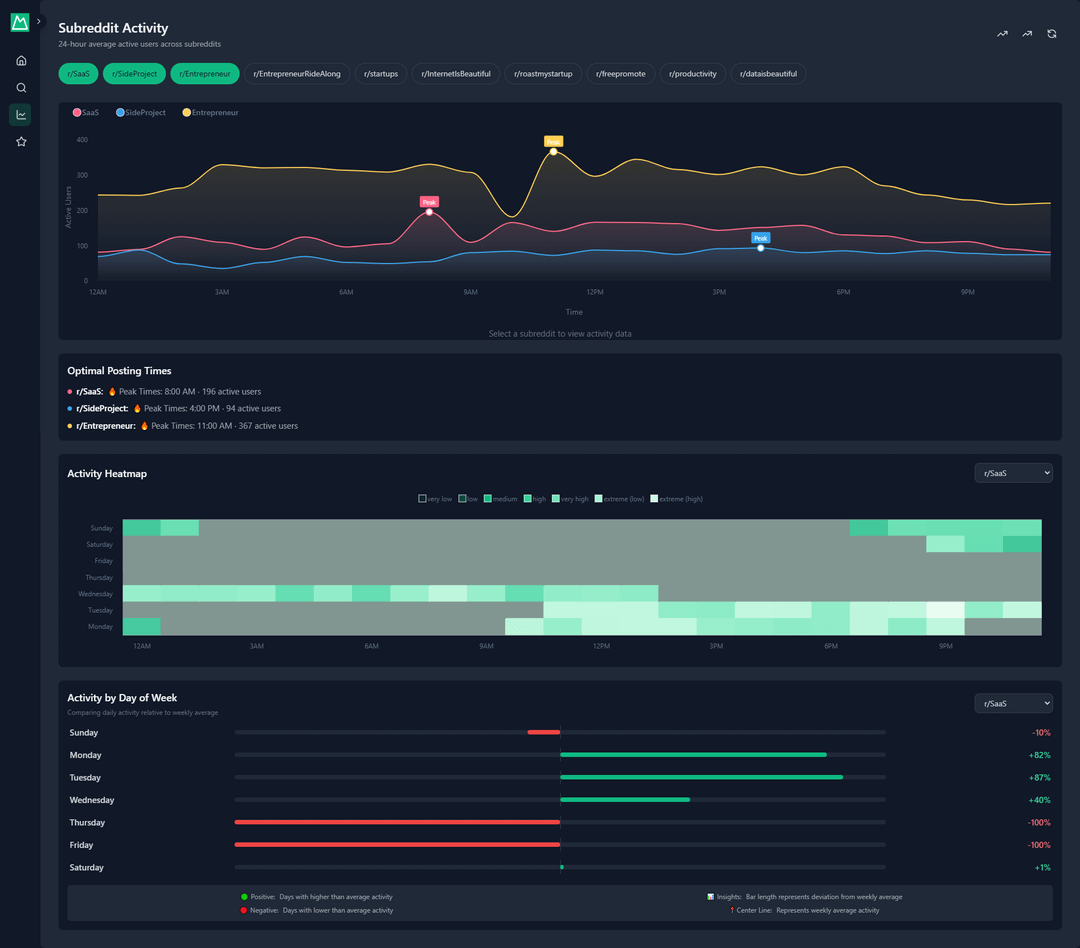
Task: Deselect the r/Entrepreneur subreddit chip
Action: [205, 74]
